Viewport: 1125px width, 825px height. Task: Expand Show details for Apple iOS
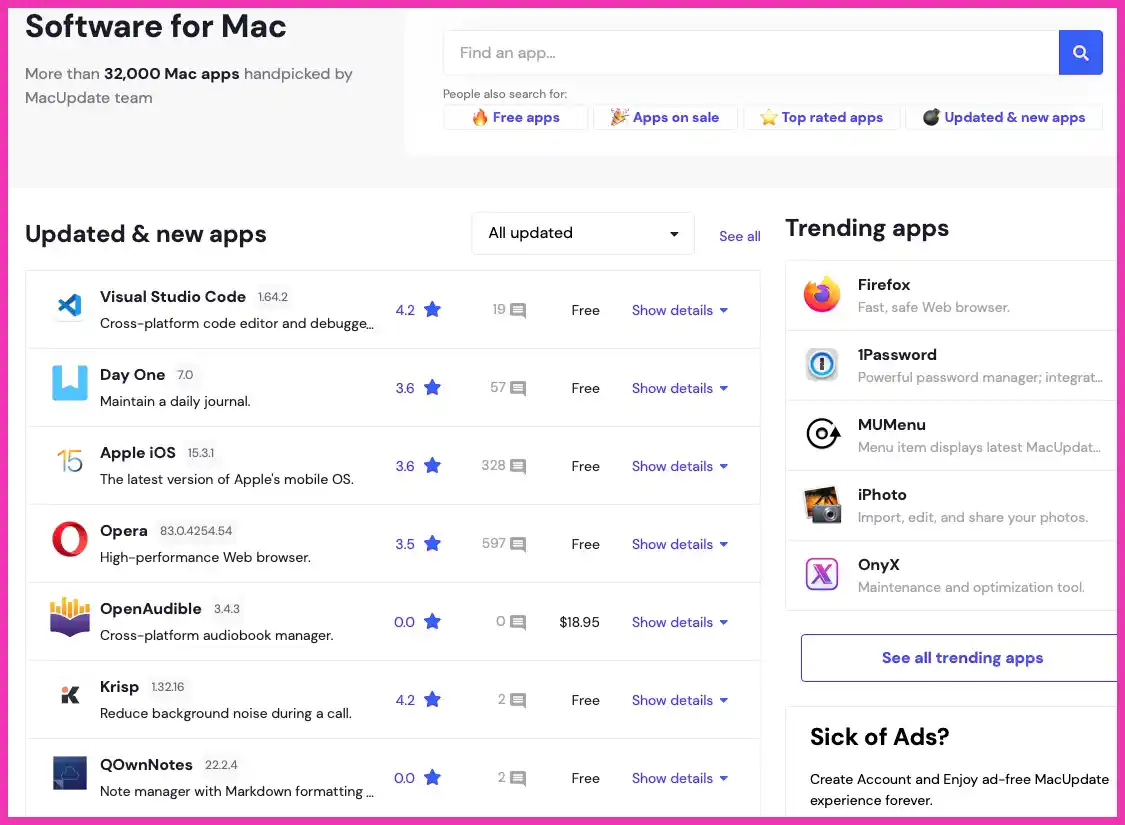pos(679,466)
